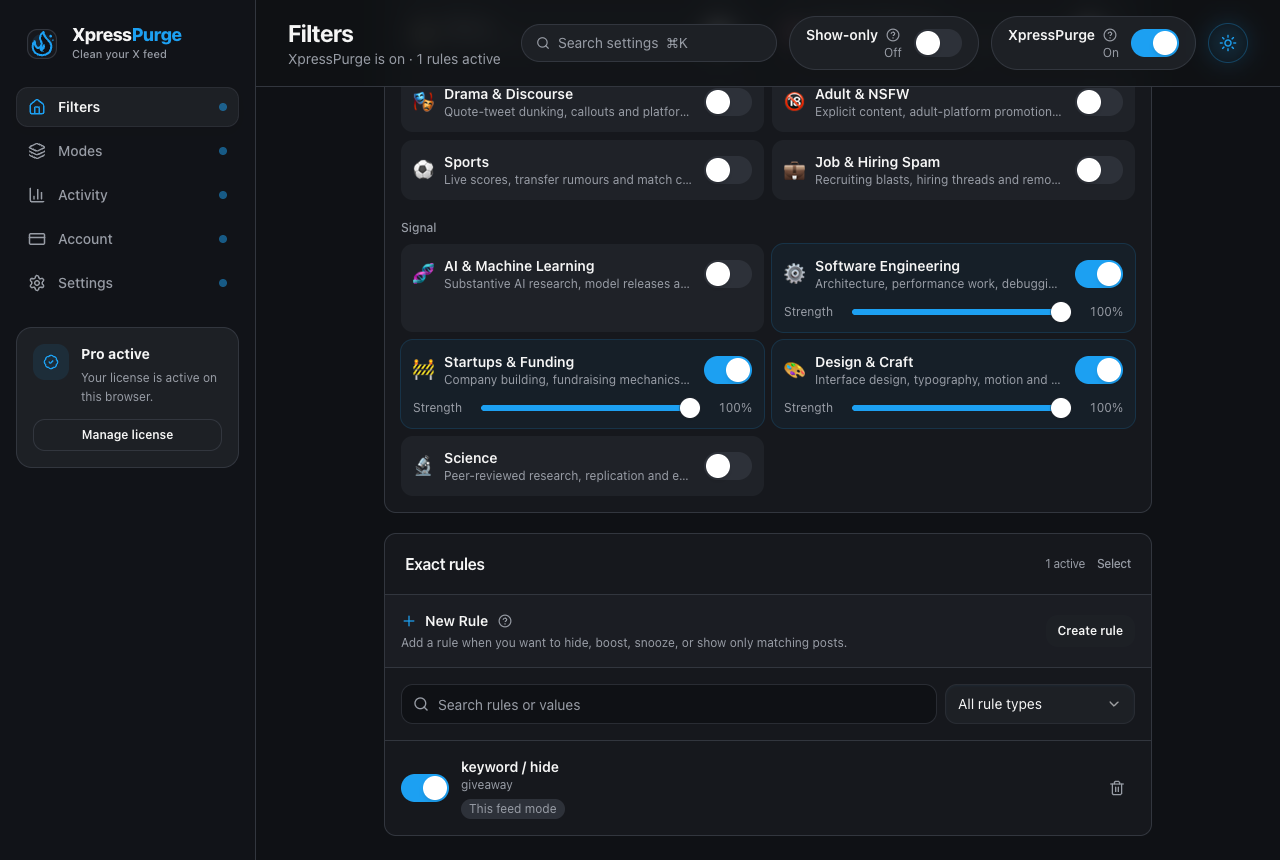
Task: Click the Startups & Funding construction icon
Action: coord(424,370)
